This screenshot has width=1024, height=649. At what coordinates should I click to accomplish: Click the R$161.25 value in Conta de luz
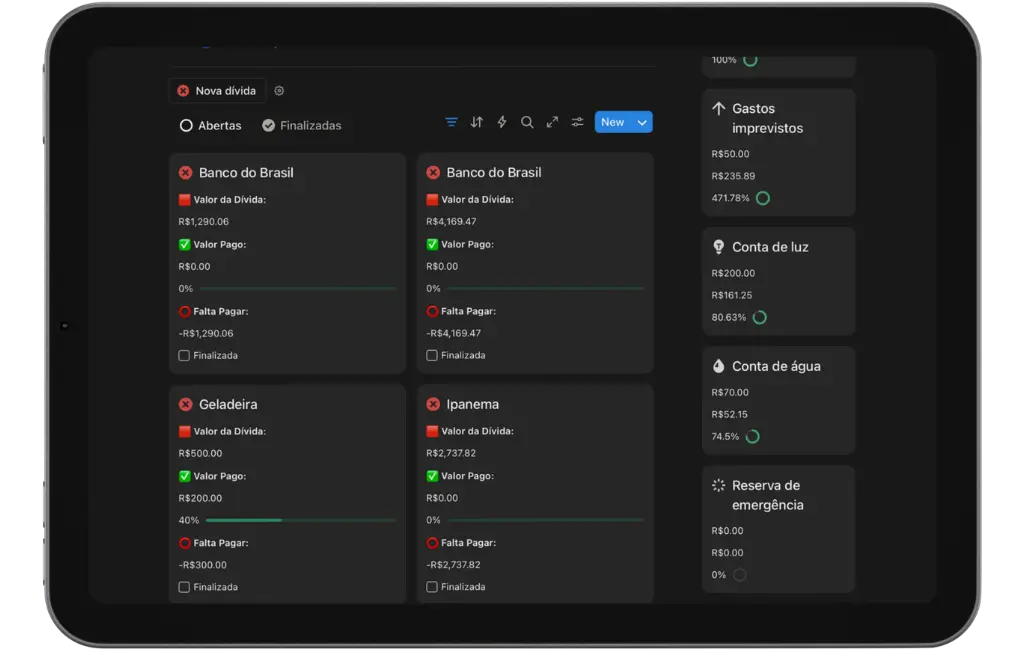coord(732,295)
